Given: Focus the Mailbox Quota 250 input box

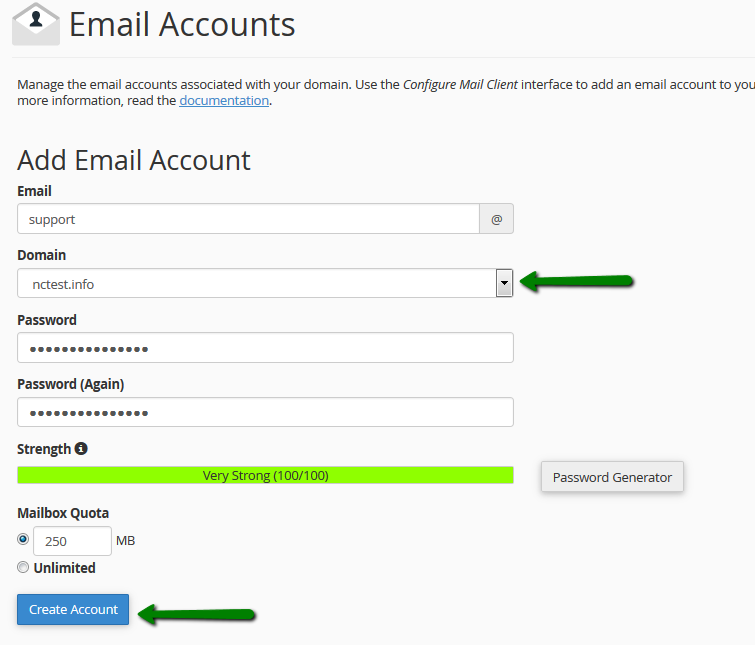Looking at the screenshot, I should (x=72, y=541).
